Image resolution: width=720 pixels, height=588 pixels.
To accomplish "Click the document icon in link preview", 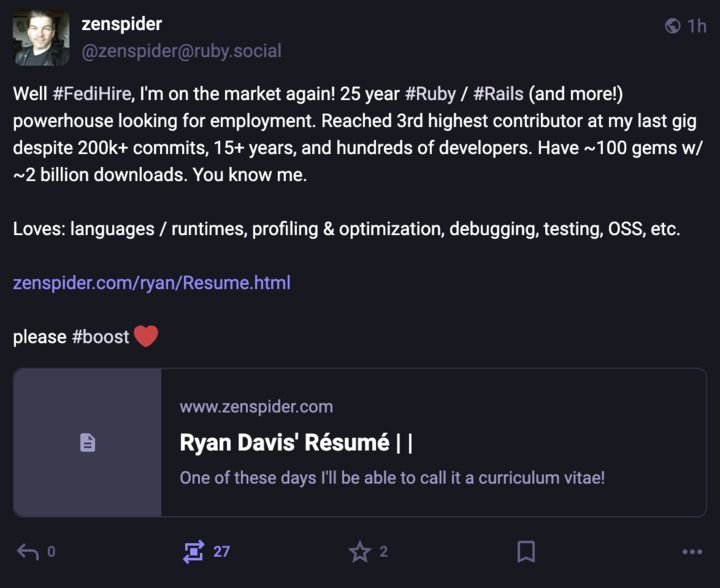I will (87, 443).
